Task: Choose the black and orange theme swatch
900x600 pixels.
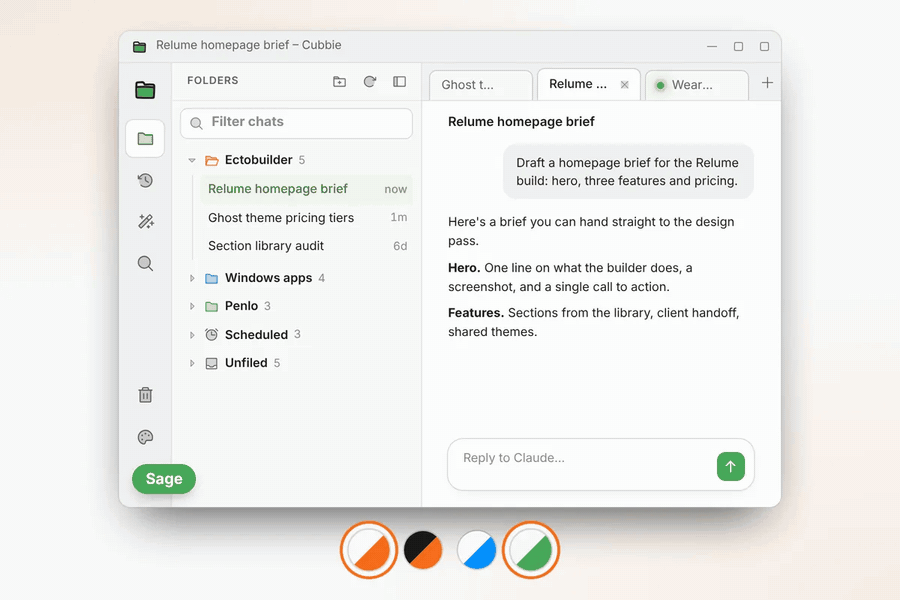Action: coord(423,549)
